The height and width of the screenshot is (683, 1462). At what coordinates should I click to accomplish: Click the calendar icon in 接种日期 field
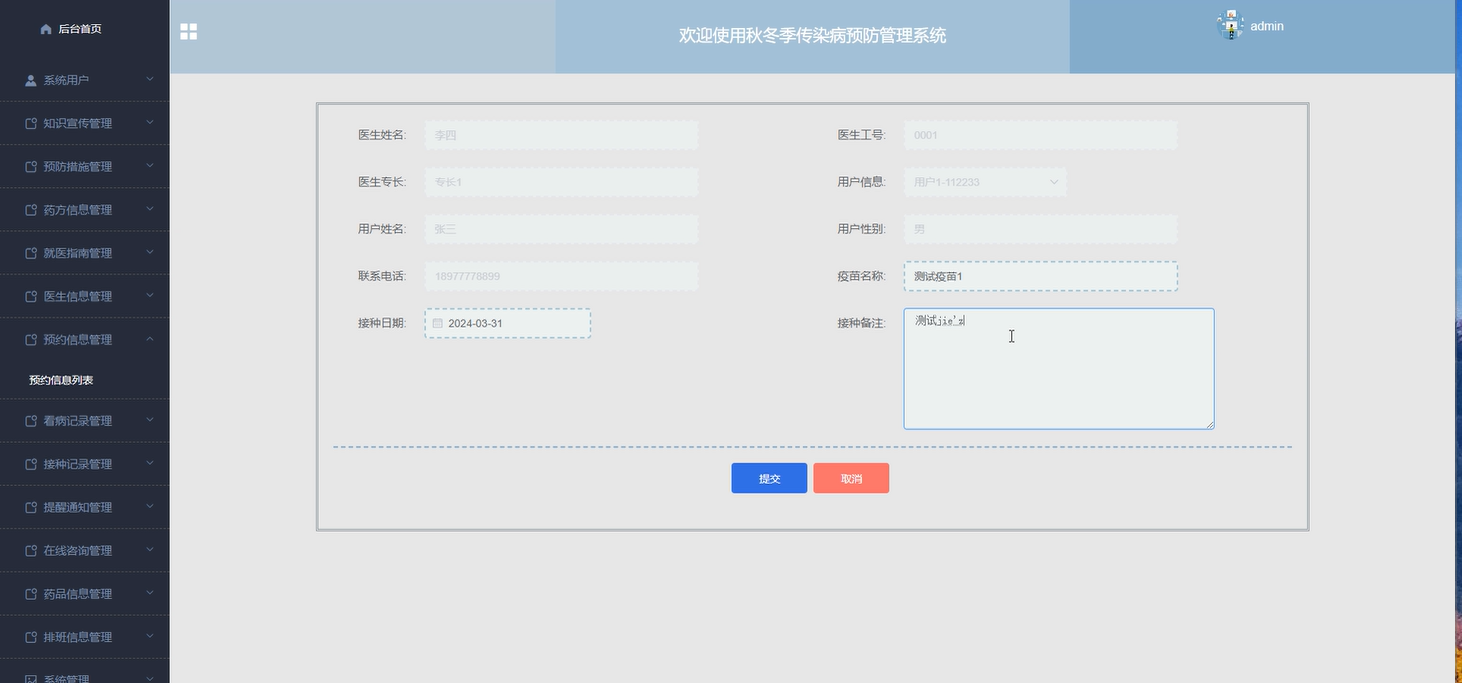click(x=437, y=324)
